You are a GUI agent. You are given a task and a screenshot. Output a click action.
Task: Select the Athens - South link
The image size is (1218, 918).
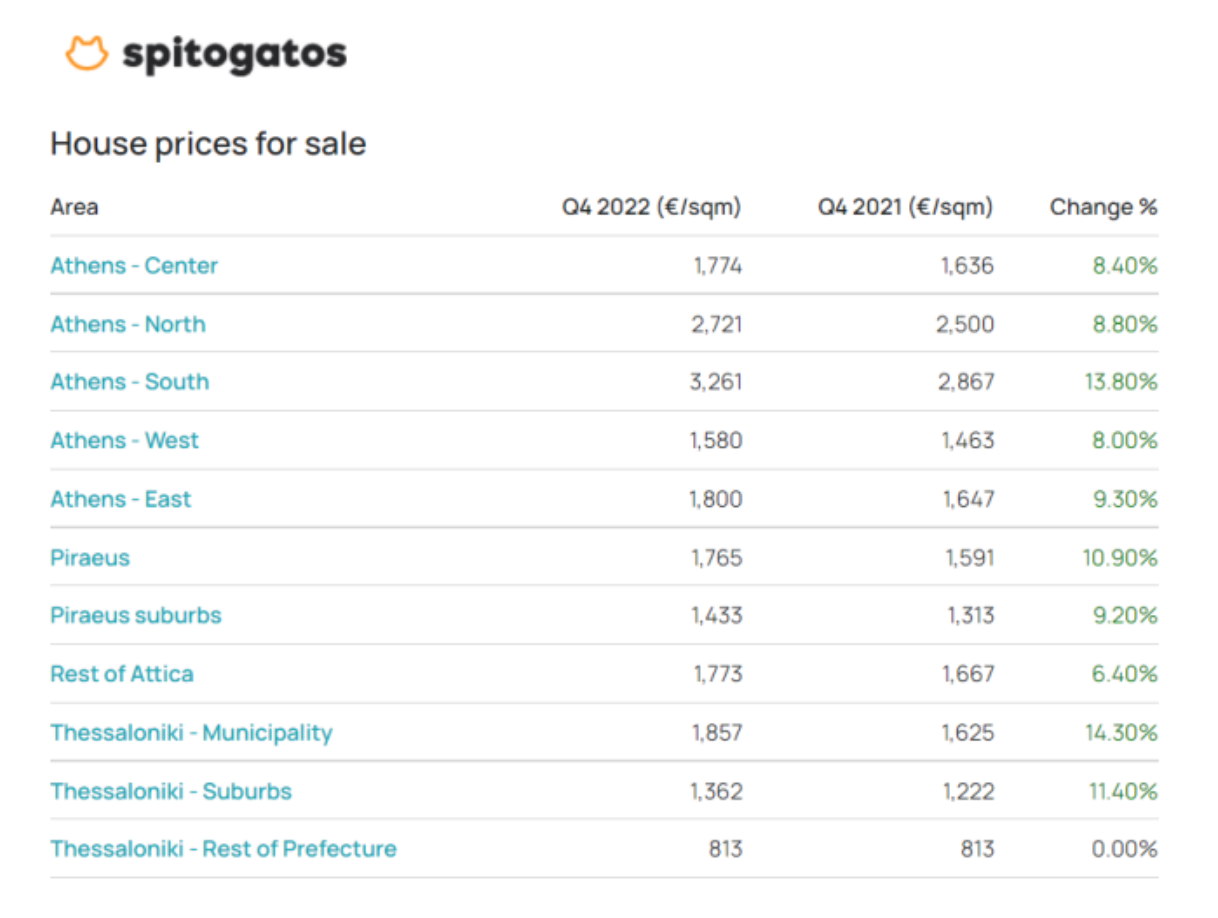pyautogui.click(x=130, y=382)
